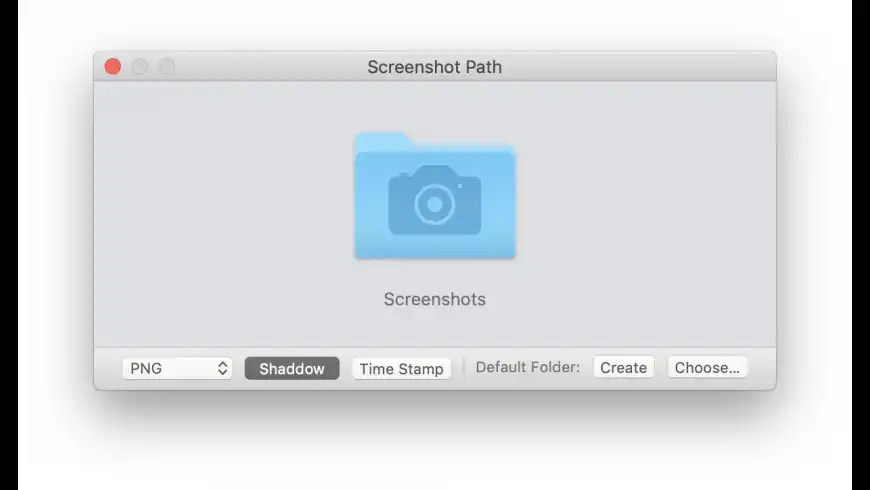Click the separator before Default Folder

(464, 368)
